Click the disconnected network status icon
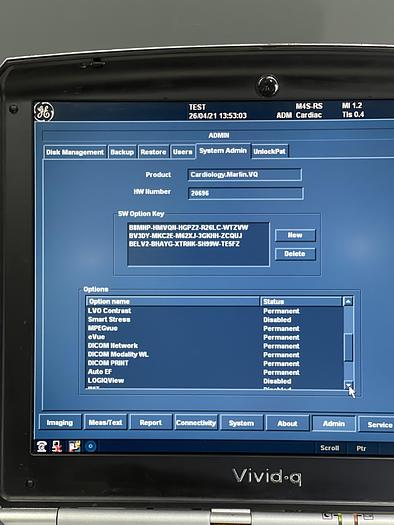The width and height of the screenshot is (394, 525). point(57,447)
